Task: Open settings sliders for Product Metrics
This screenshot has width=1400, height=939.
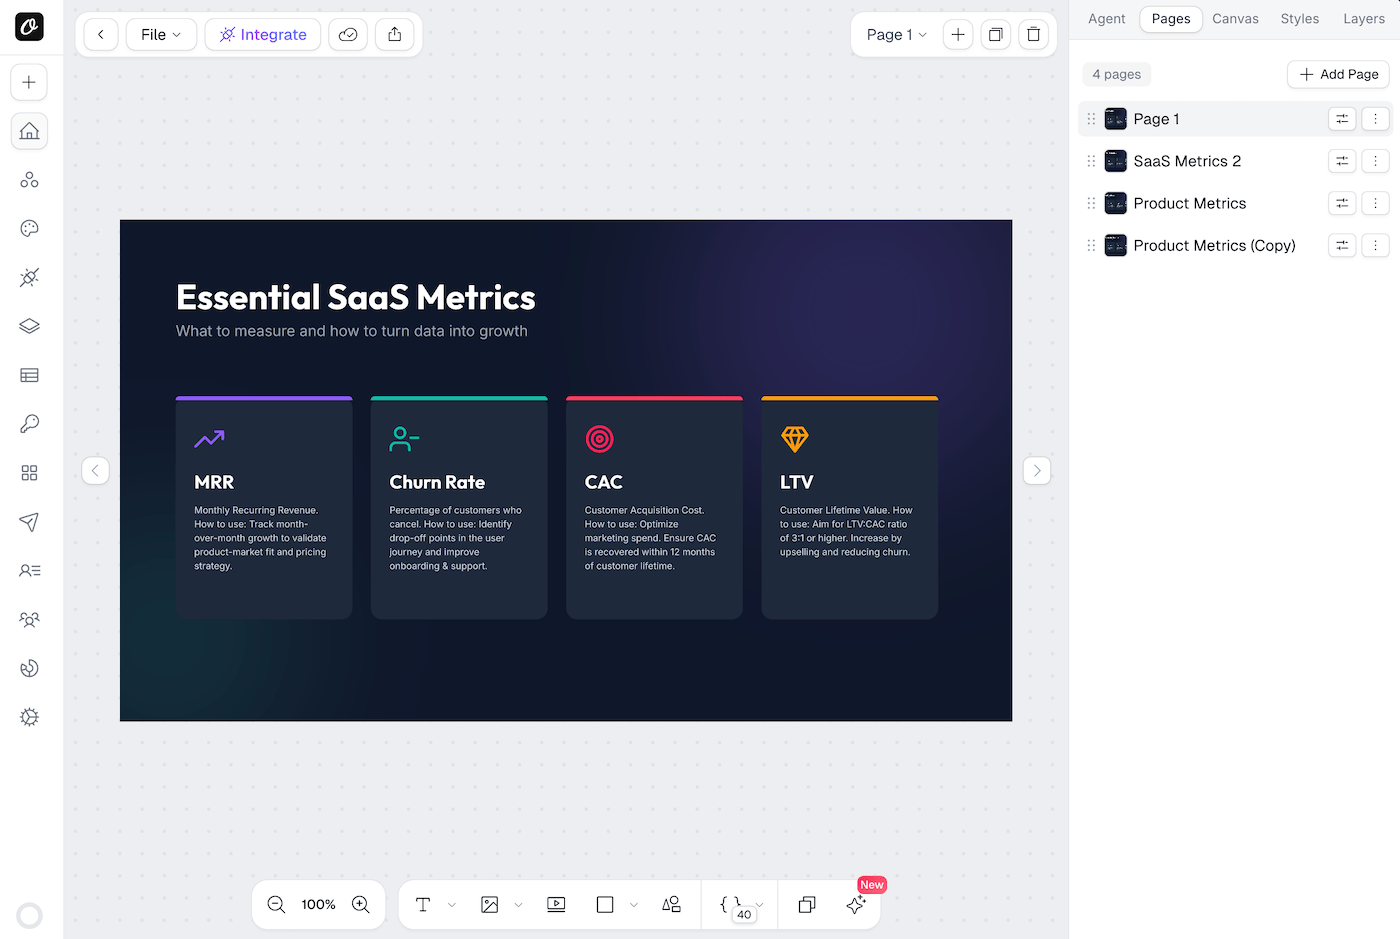Action: pos(1342,203)
